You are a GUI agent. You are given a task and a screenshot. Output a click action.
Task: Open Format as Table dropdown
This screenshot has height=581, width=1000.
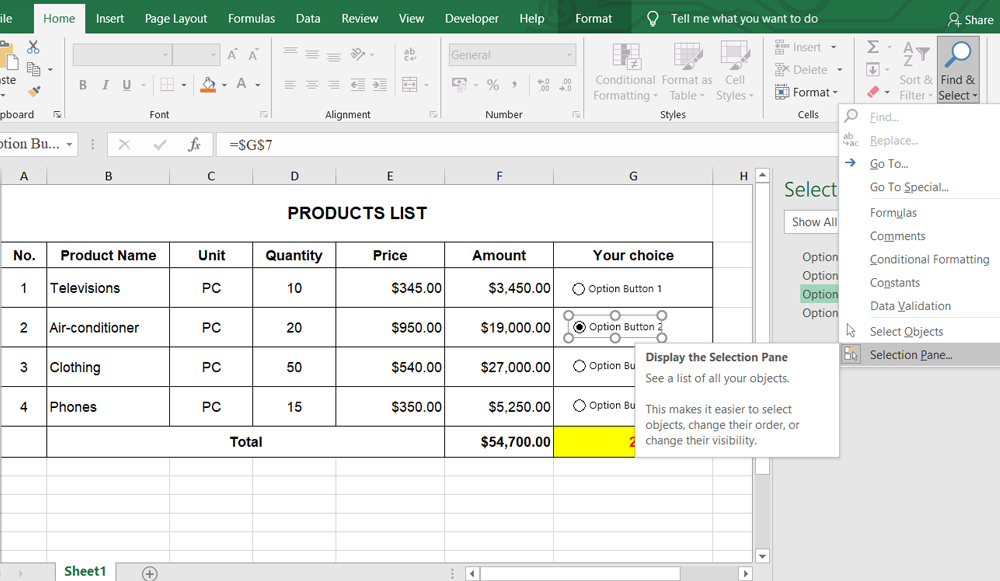pos(687,71)
